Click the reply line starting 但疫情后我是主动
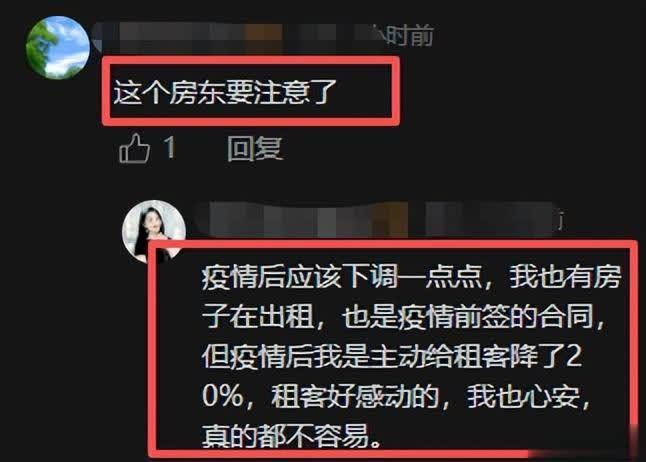Image resolution: width=646 pixels, height=462 pixels. click(x=392, y=356)
